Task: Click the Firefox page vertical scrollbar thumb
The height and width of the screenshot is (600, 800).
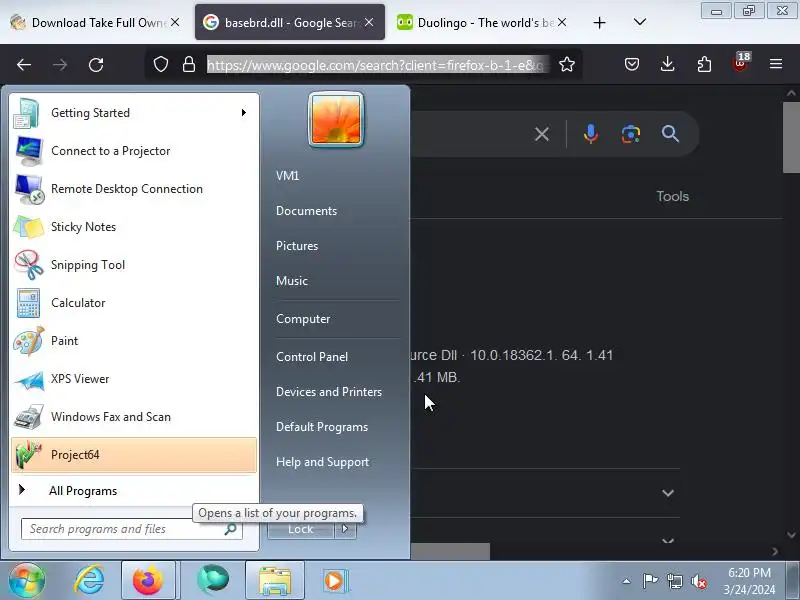Action: 791,138
